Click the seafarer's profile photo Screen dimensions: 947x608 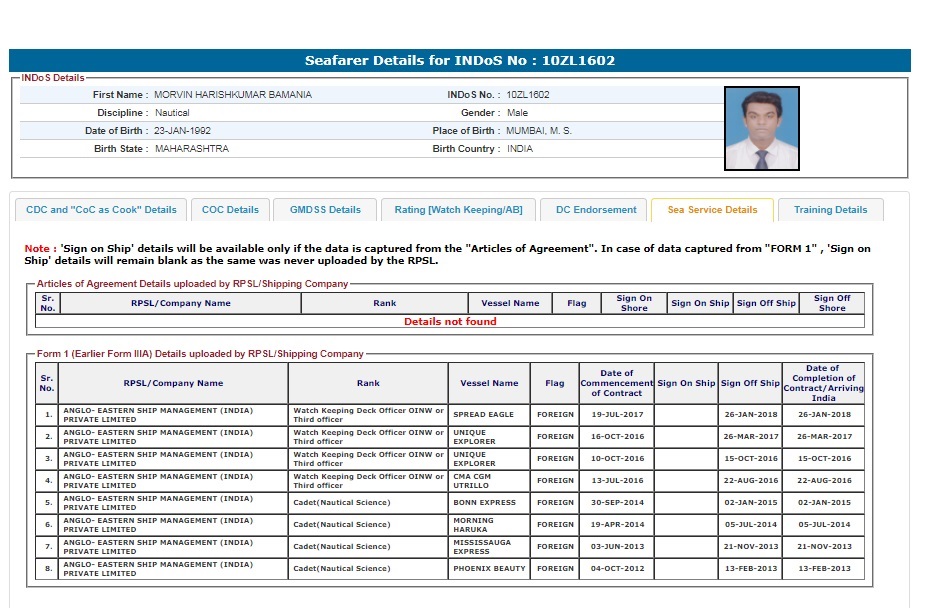(x=761, y=129)
